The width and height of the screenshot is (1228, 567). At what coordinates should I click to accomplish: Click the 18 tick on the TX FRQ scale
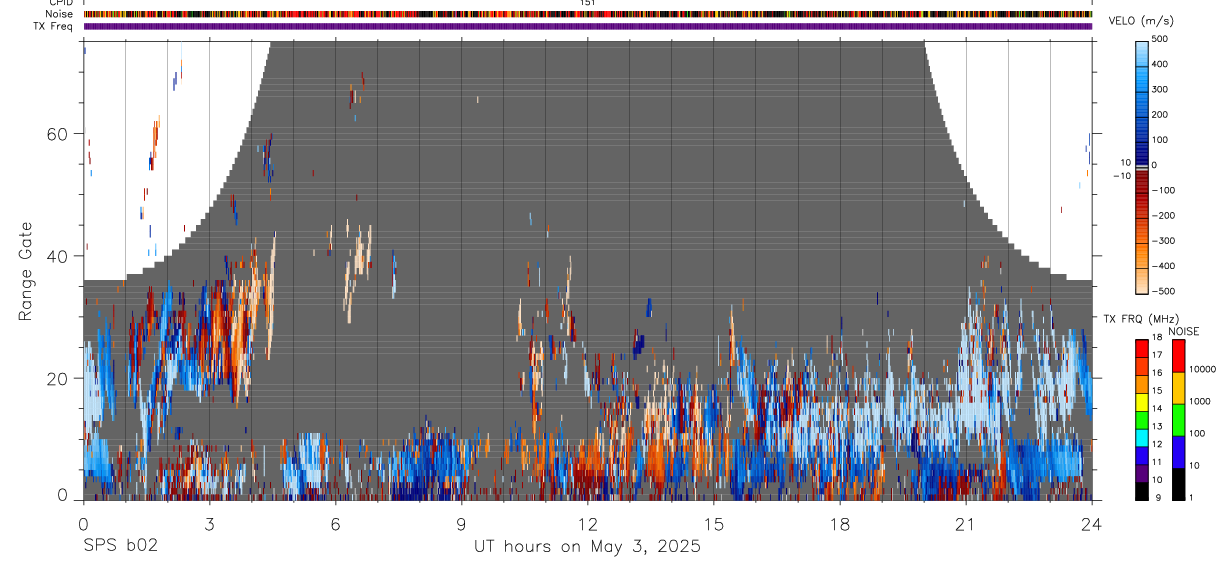(1157, 339)
